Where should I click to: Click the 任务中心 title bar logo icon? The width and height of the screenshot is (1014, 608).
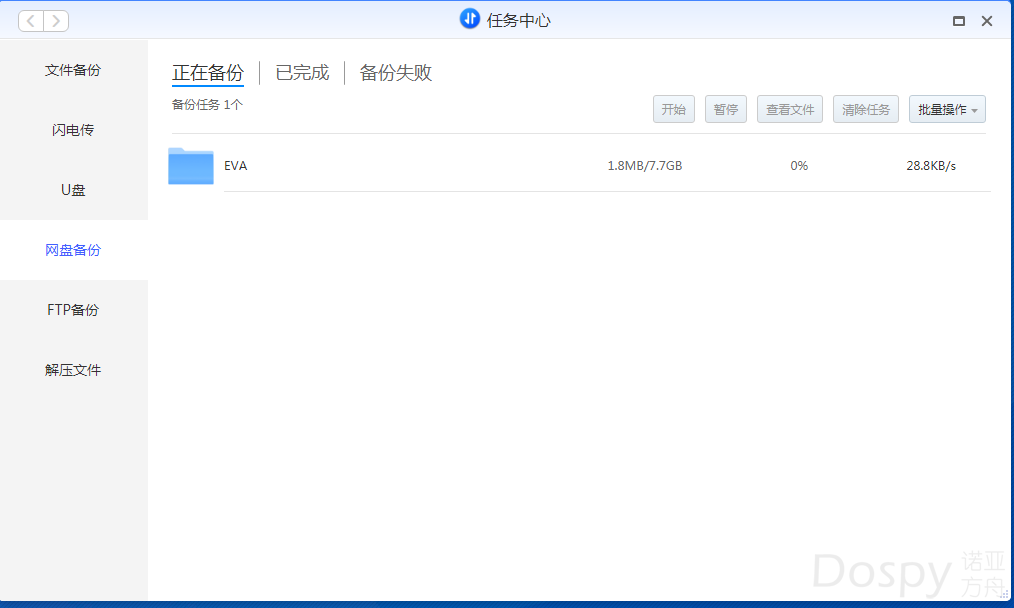(470, 19)
